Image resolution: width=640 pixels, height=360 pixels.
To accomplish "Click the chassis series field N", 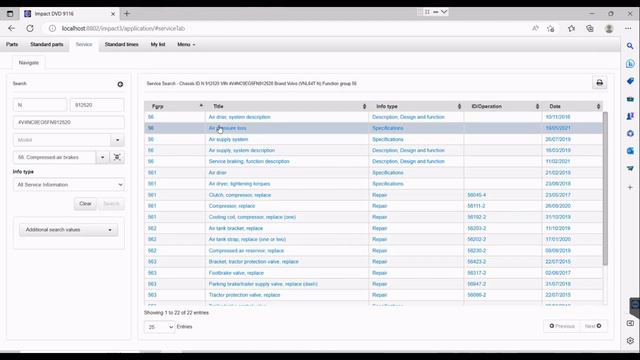I will coord(40,105).
